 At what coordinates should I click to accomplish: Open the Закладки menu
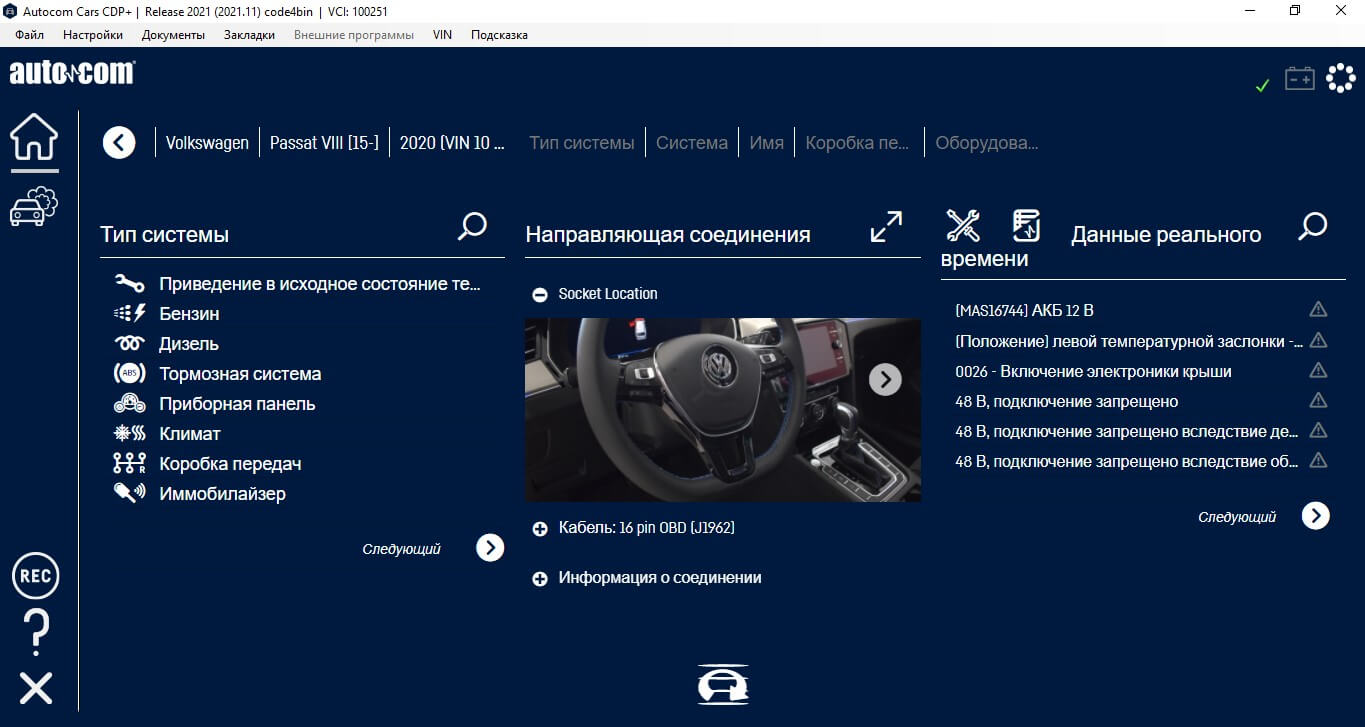click(x=249, y=35)
